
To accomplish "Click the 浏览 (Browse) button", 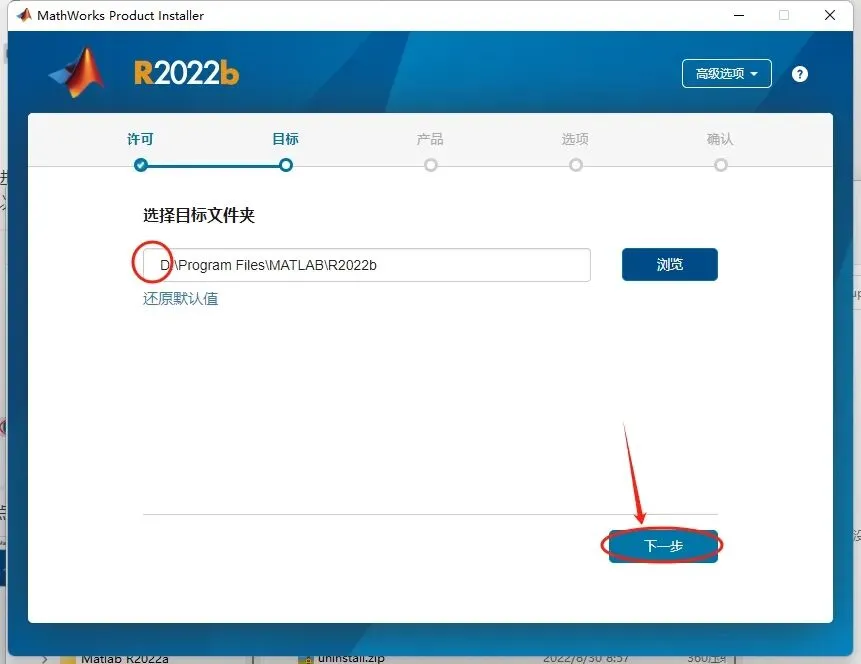I will click(x=669, y=264).
